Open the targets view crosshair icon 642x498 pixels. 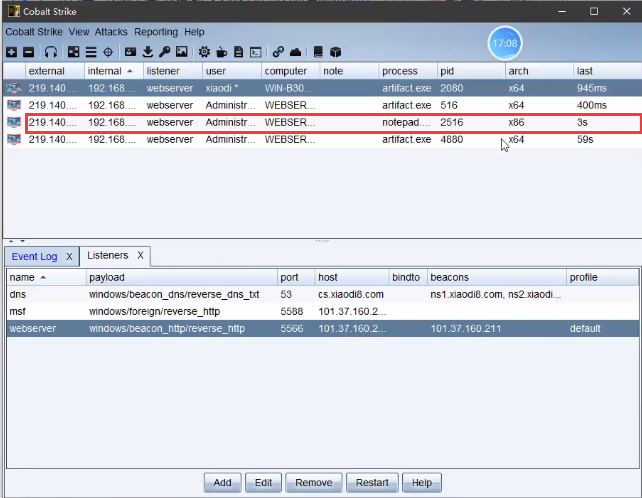(108, 52)
